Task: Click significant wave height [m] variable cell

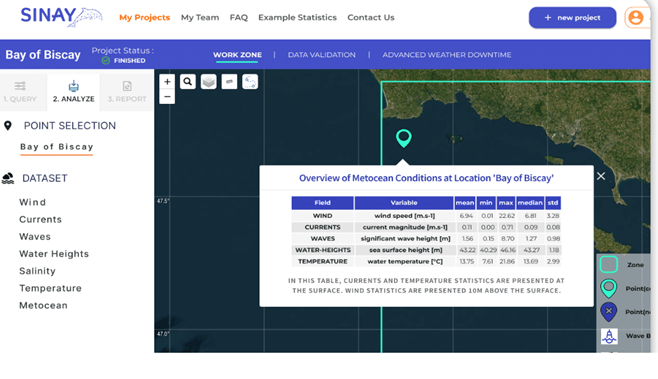Action: pos(404,238)
